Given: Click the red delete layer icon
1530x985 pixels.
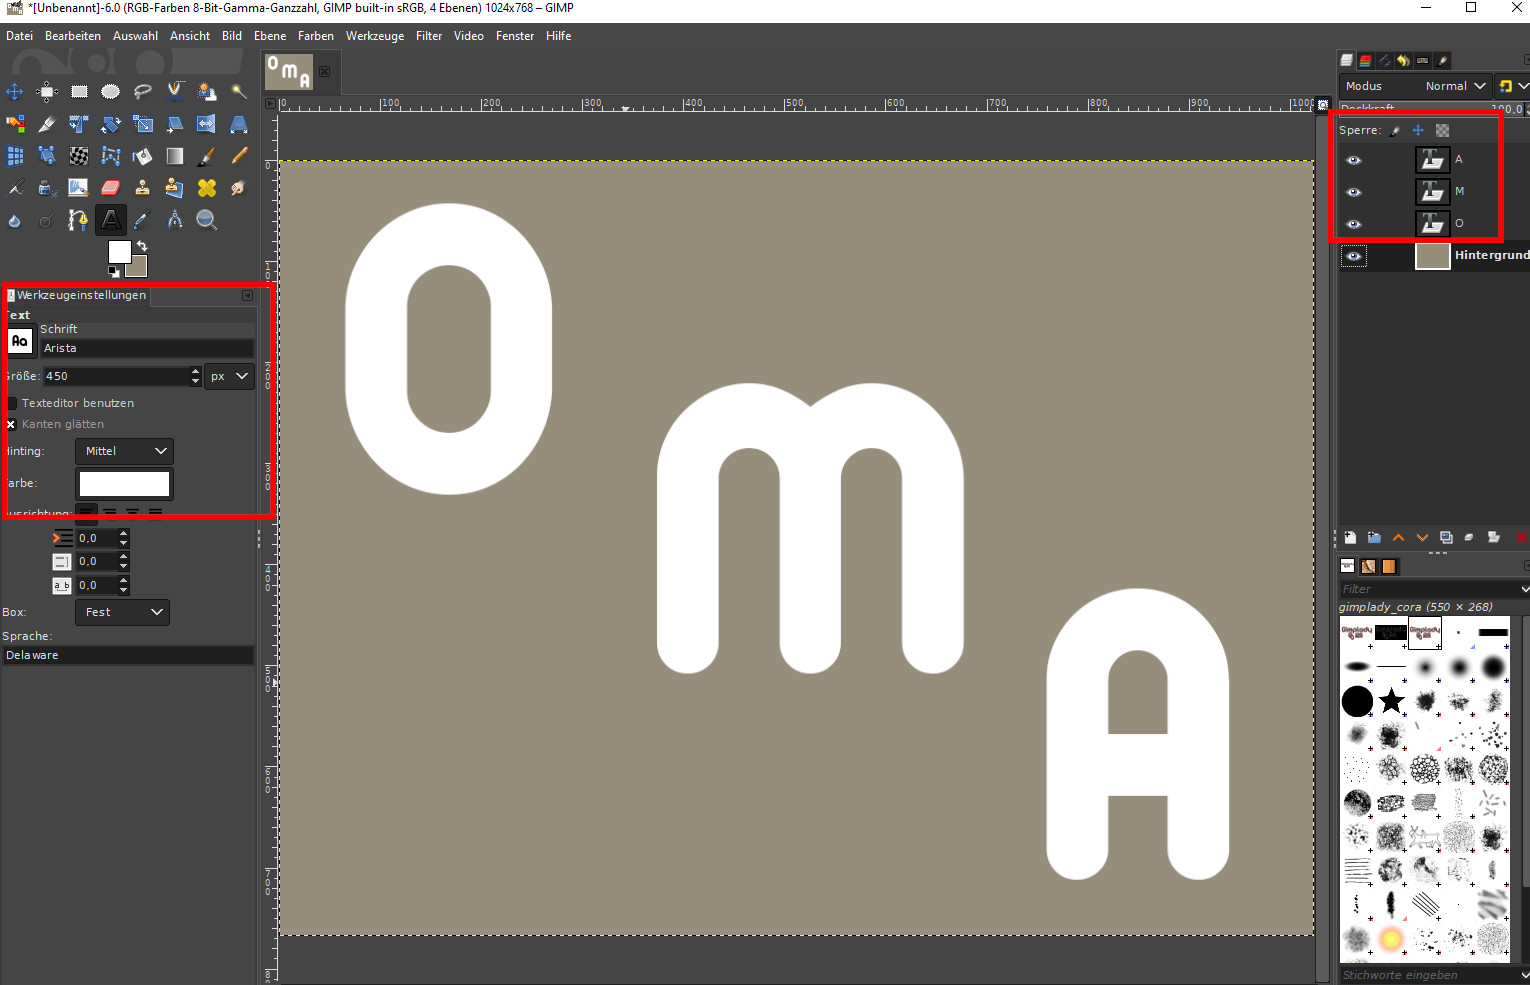Looking at the screenshot, I should (x=1521, y=538).
